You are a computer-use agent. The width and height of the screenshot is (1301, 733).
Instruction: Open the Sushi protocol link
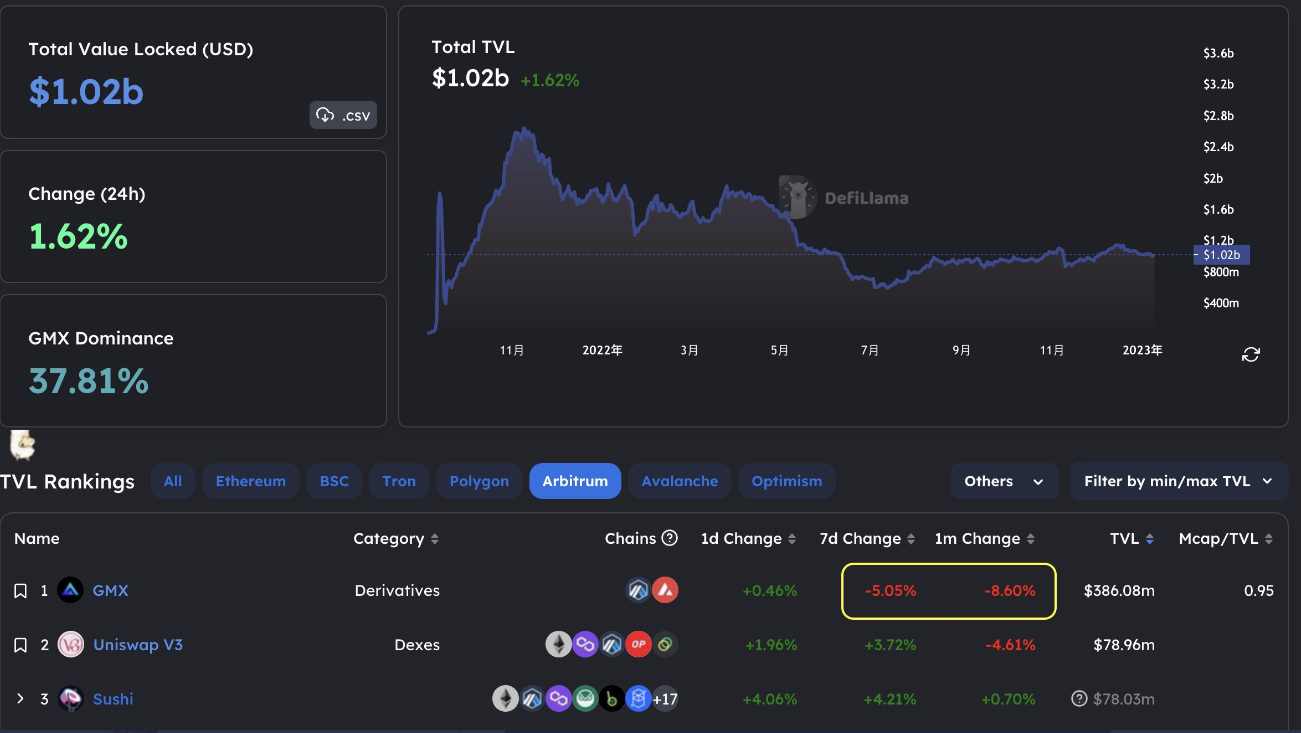point(113,699)
